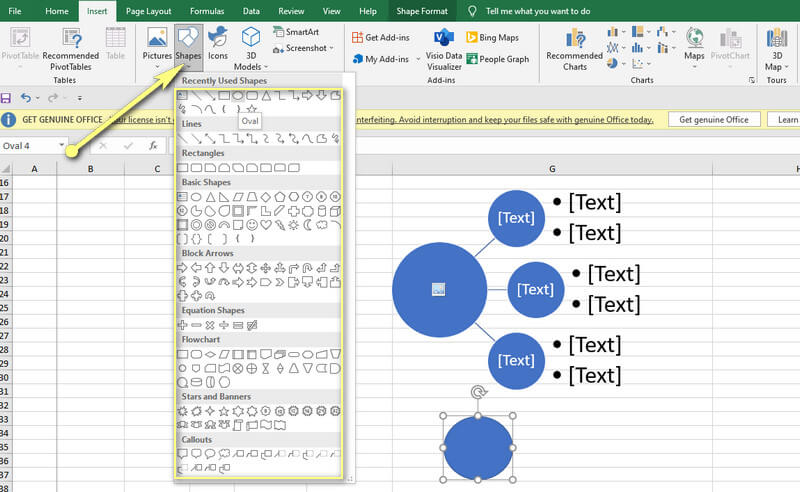Click Recommended Charts
Image resolution: width=800 pixels, height=492 pixels.
(574, 48)
